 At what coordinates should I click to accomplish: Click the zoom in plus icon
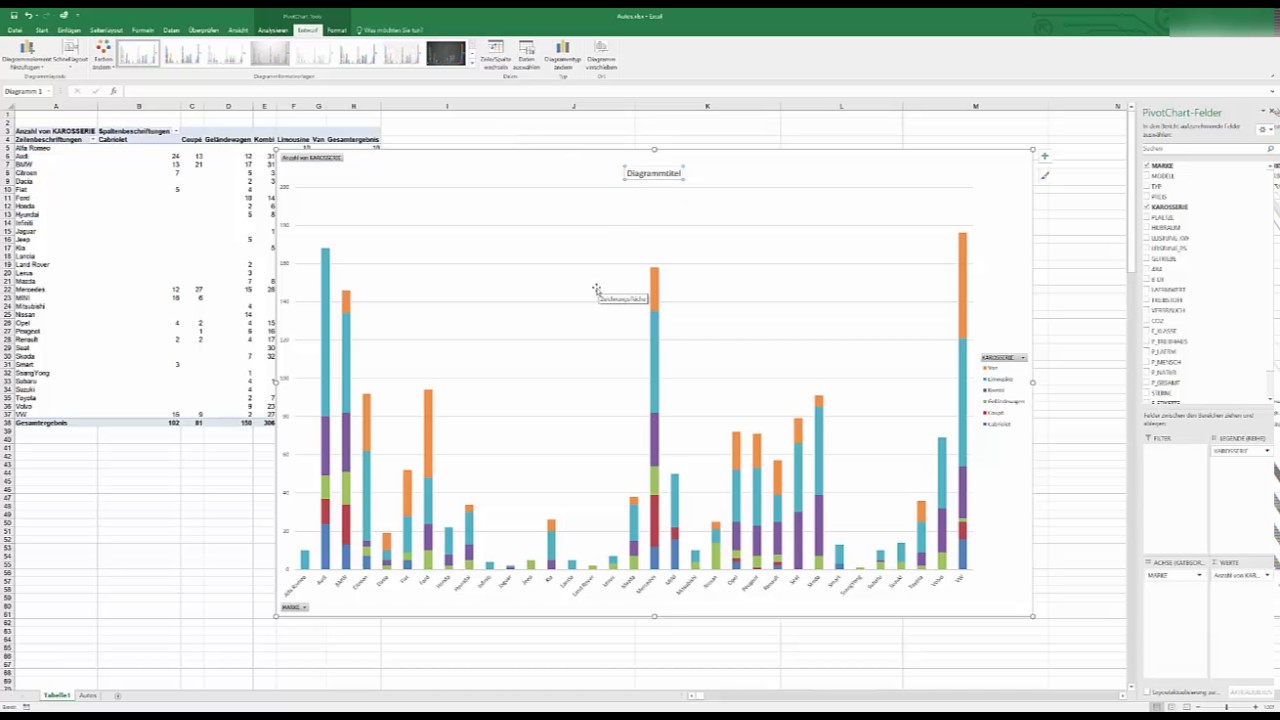tap(1254, 707)
